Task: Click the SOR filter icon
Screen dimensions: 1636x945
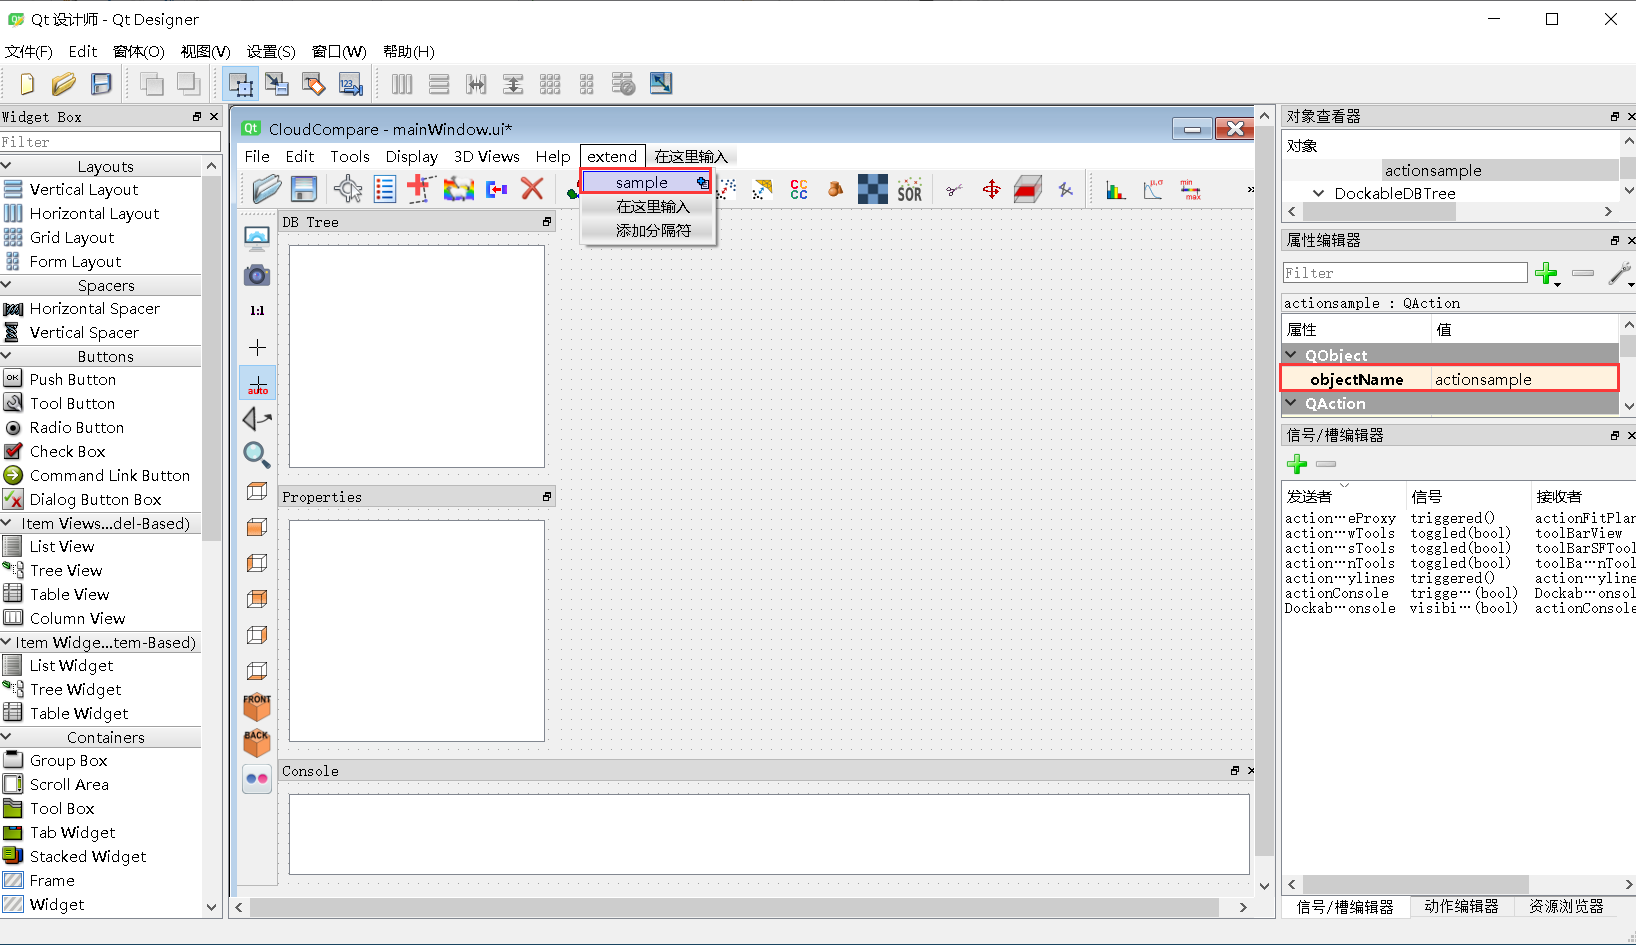Action: click(910, 189)
